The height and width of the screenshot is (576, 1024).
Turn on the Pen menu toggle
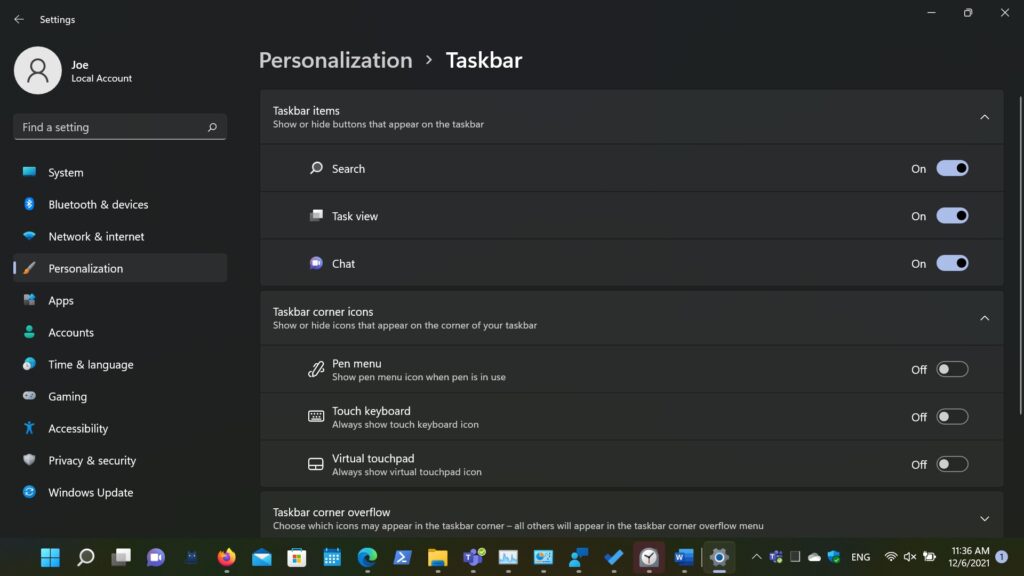(951, 370)
